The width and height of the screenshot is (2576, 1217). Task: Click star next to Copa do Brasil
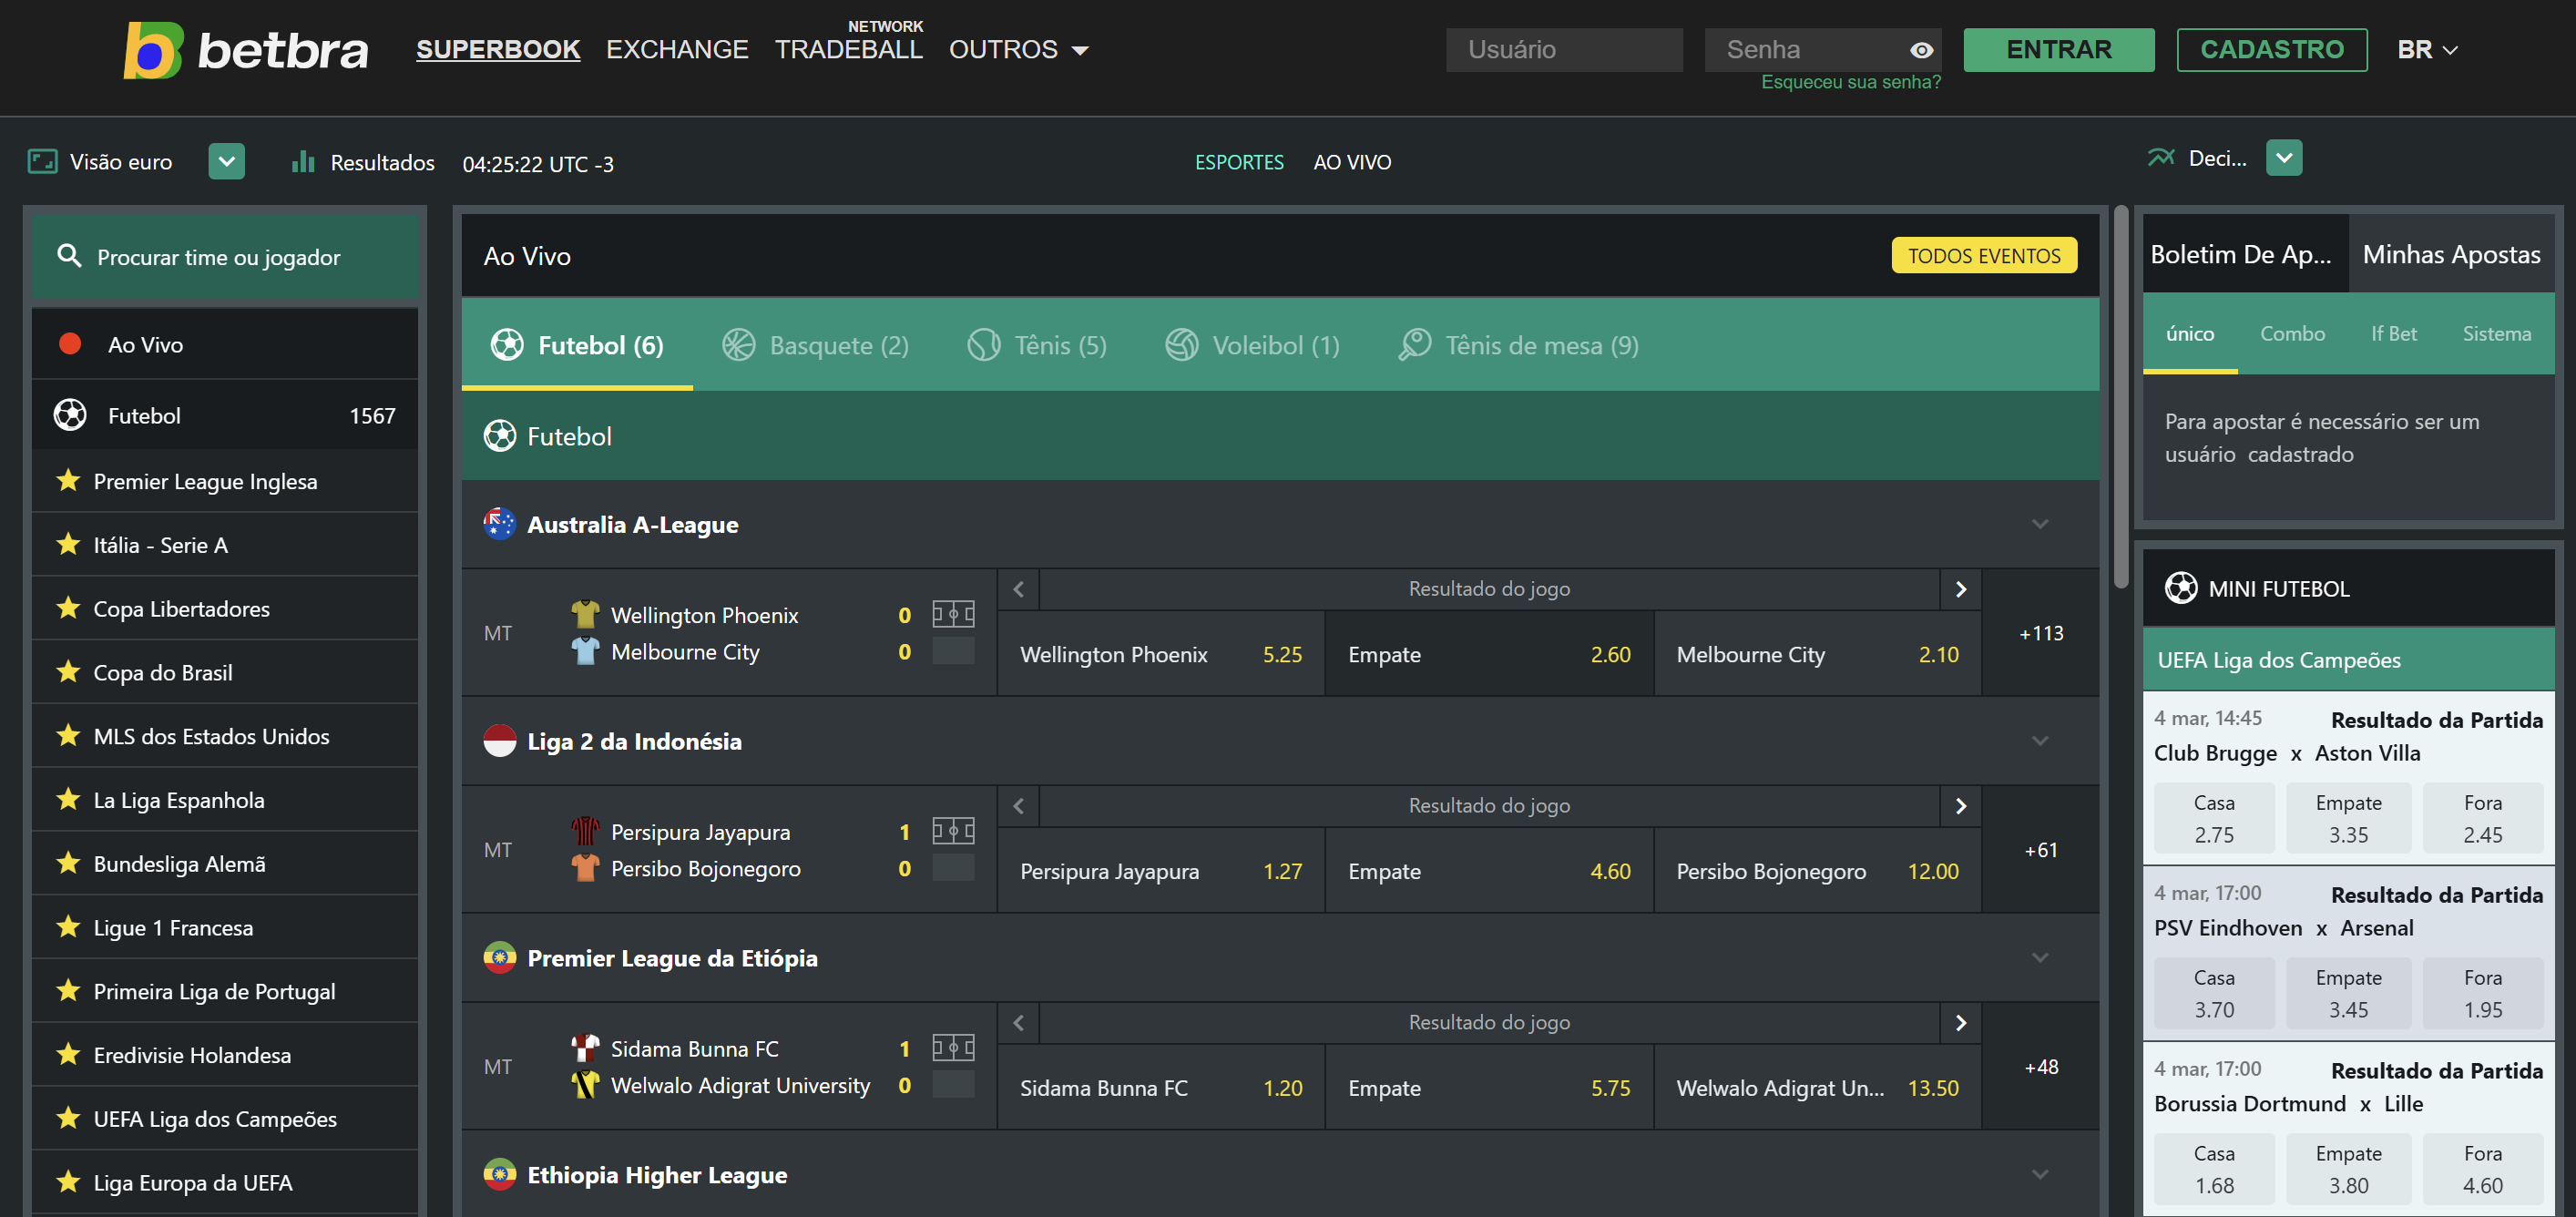pyautogui.click(x=68, y=672)
